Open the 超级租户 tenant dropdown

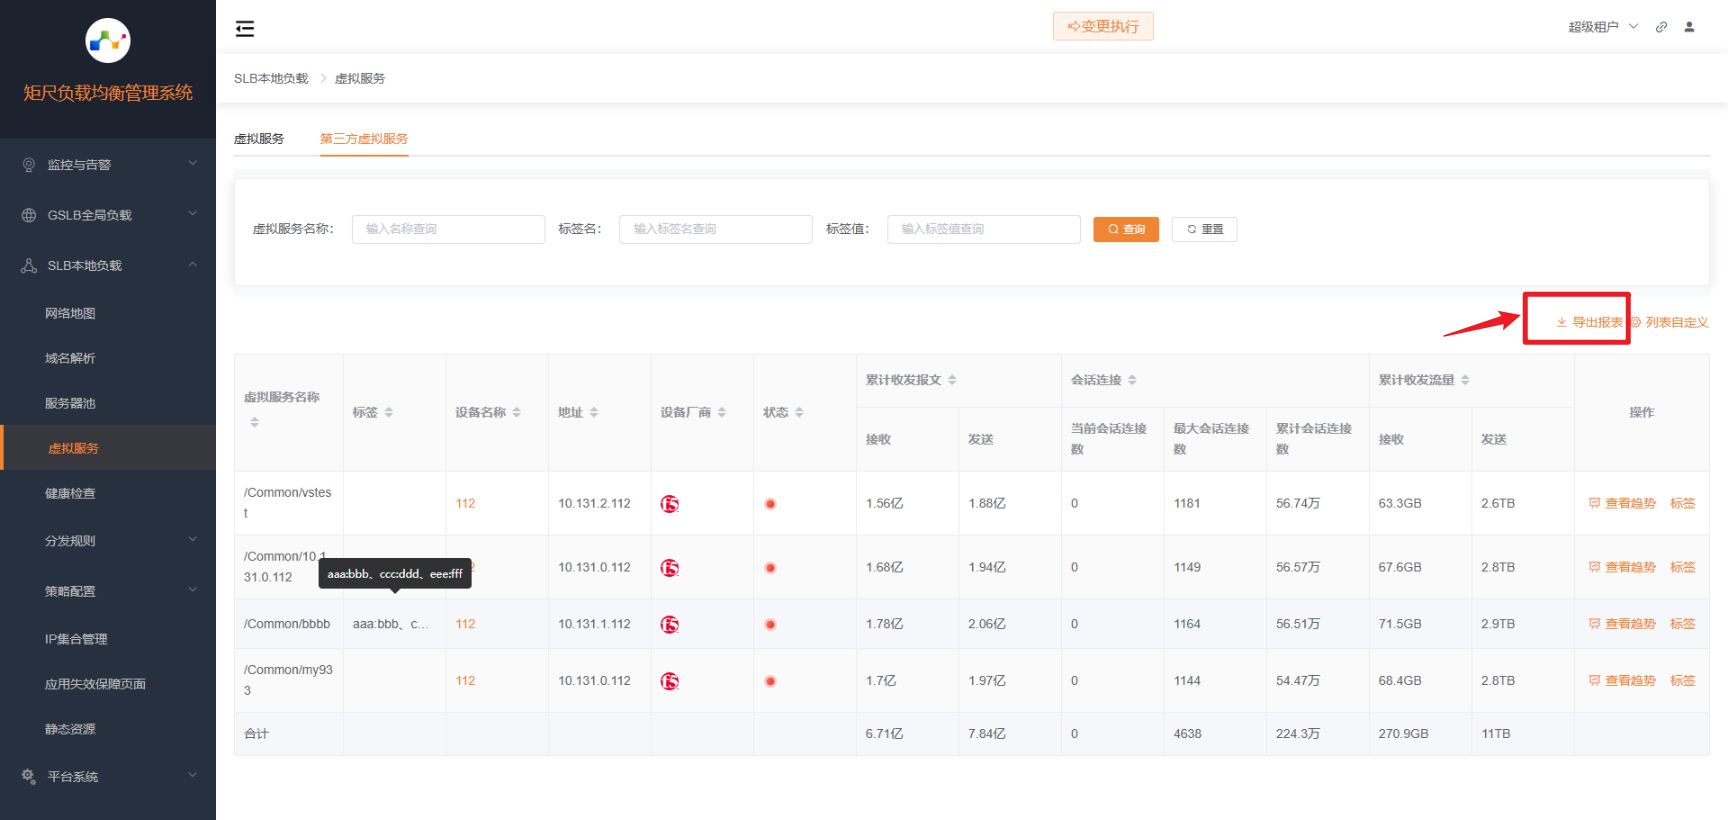click(x=1602, y=27)
